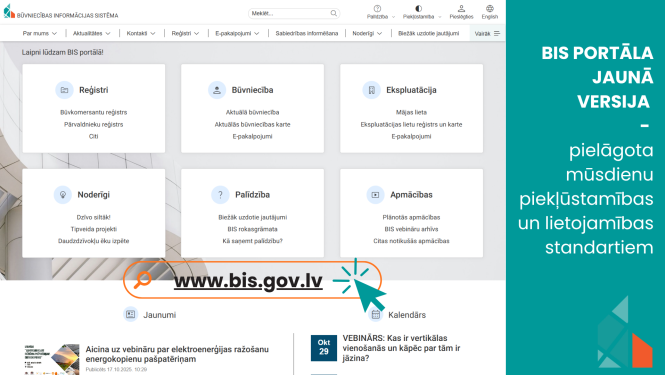The image size is (665, 375).
Task: Expand the E-pakalpojumi navigation menu
Action: tap(237, 33)
